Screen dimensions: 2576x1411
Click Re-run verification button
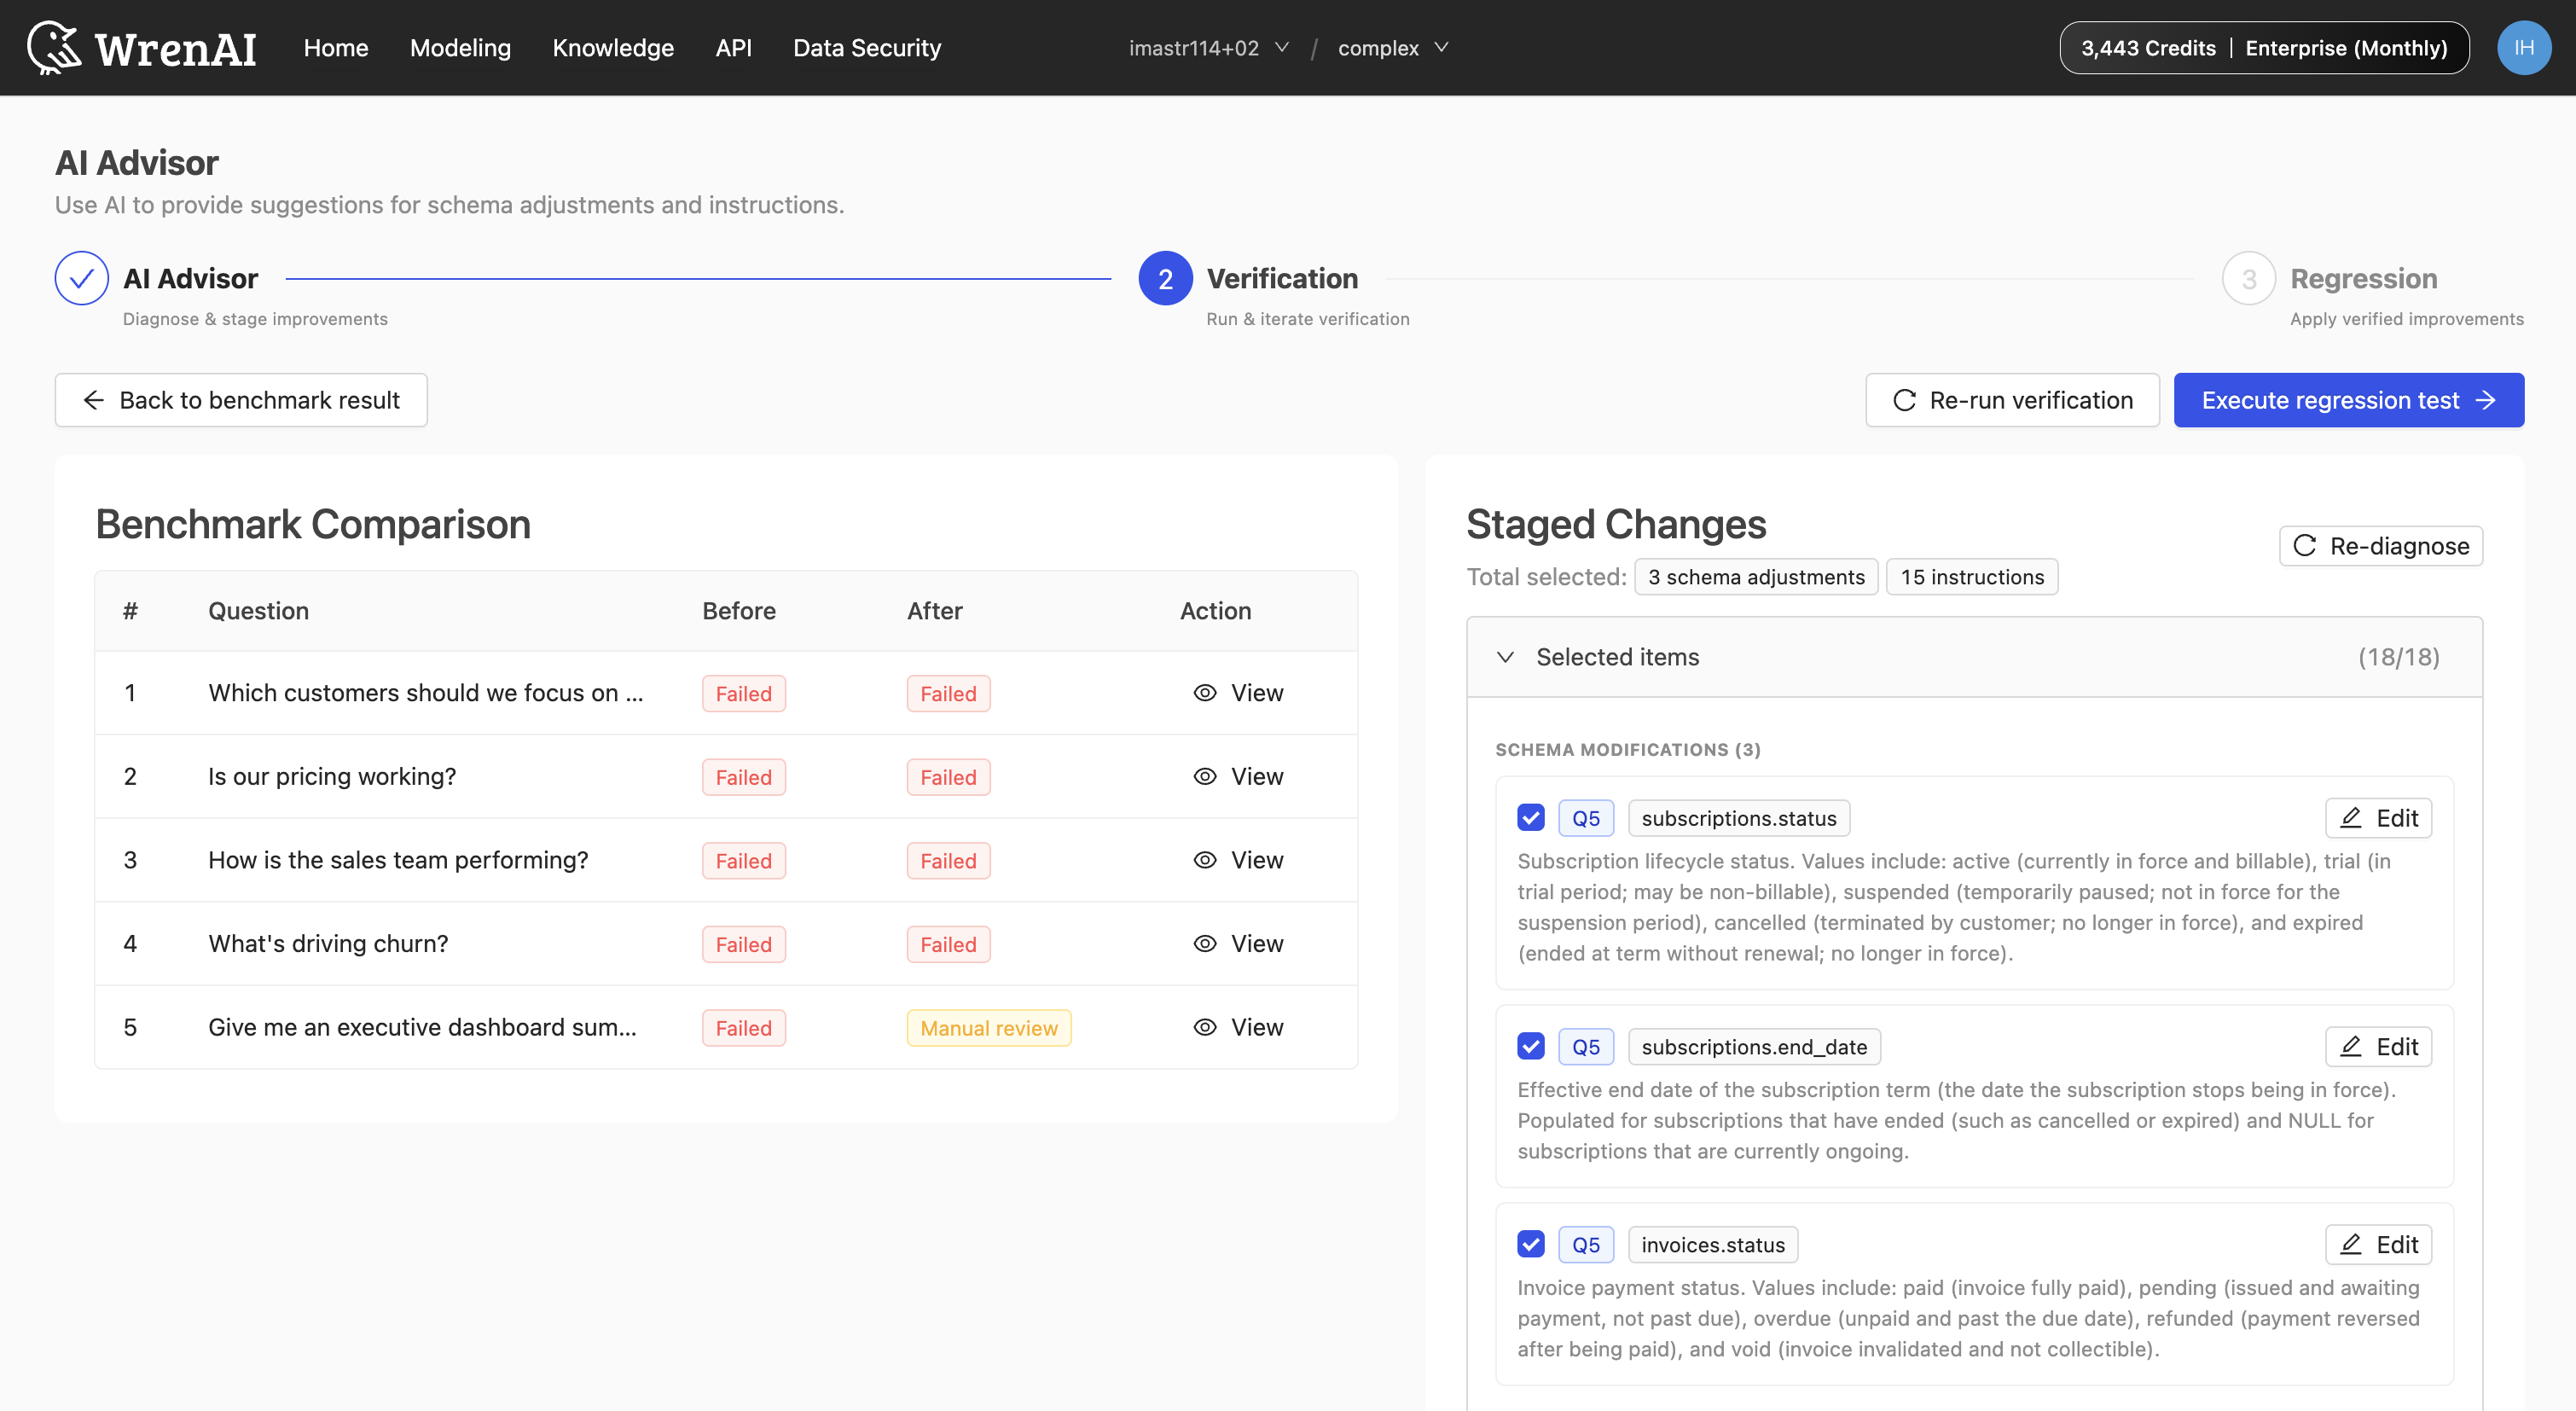(2012, 400)
